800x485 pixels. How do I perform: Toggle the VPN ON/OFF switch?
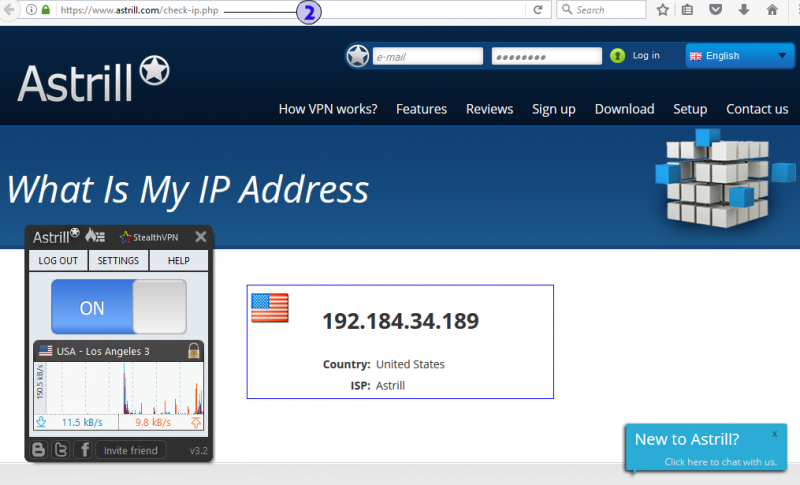point(119,307)
